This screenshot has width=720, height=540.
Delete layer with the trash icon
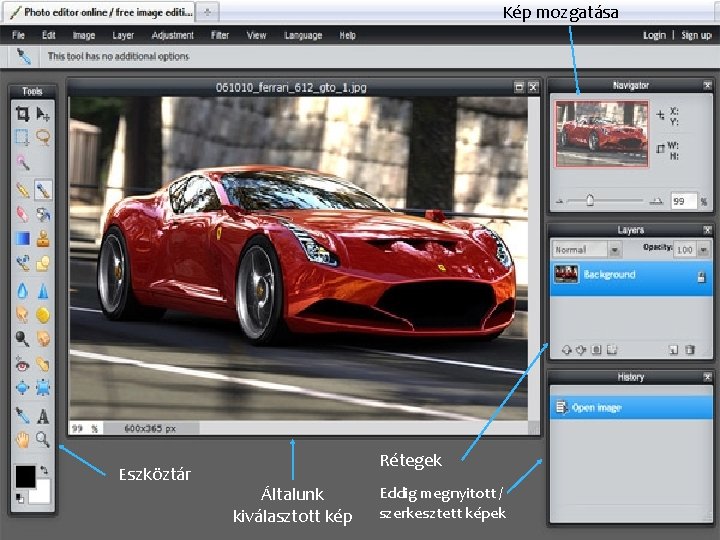click(690, 350)
